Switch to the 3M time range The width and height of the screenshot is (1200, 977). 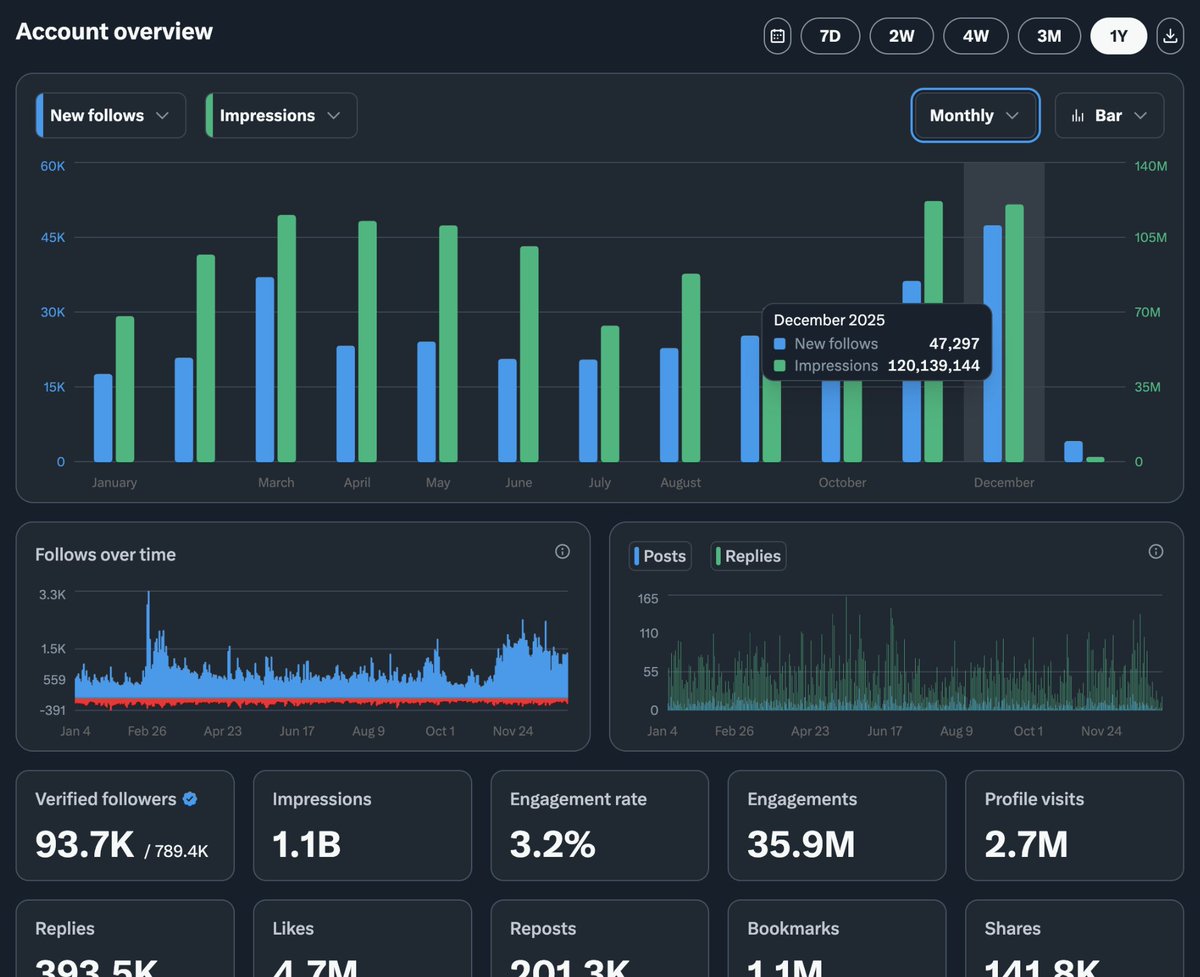(1049, 36)
